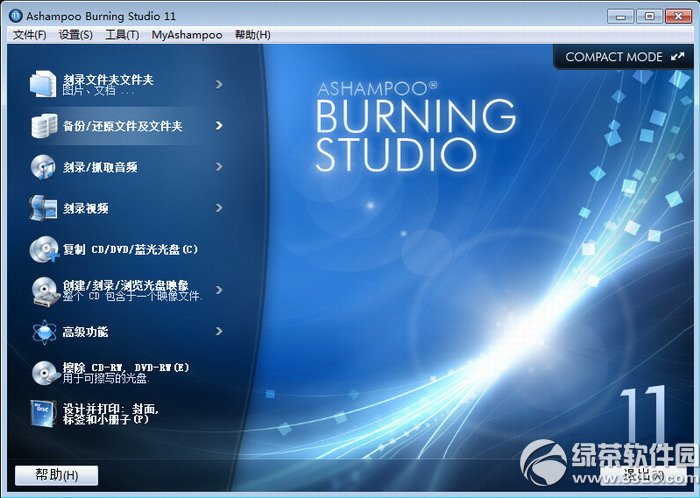
Task: Expand the 刻录视频 arrow
Action: [219, 208]
